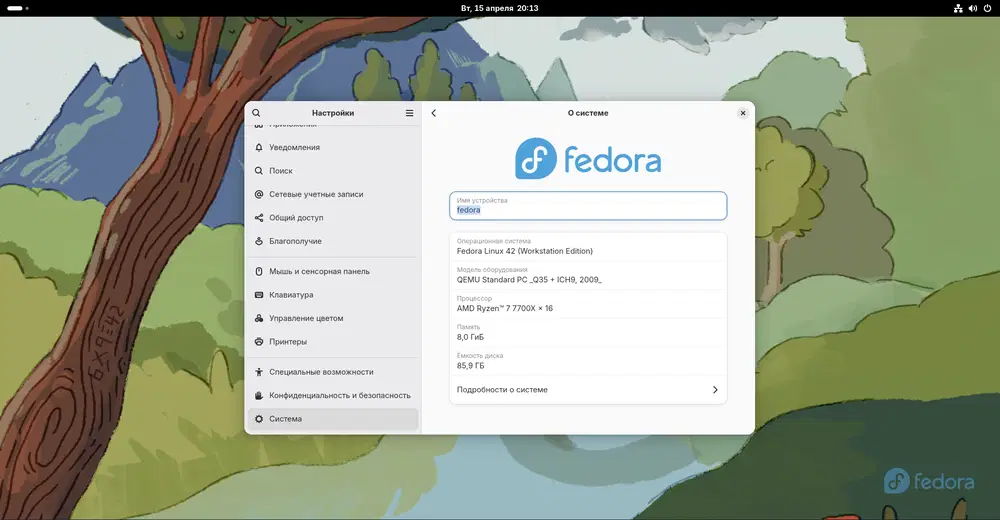Click the hand icon beside Конфиденциальность и безопасность
Image resolution: width=1000 pixels, height=520 pixels.
point(259,396)
